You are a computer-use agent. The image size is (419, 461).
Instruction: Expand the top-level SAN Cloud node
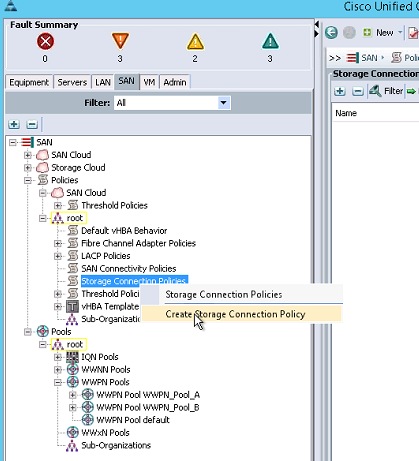coord(28,155)
